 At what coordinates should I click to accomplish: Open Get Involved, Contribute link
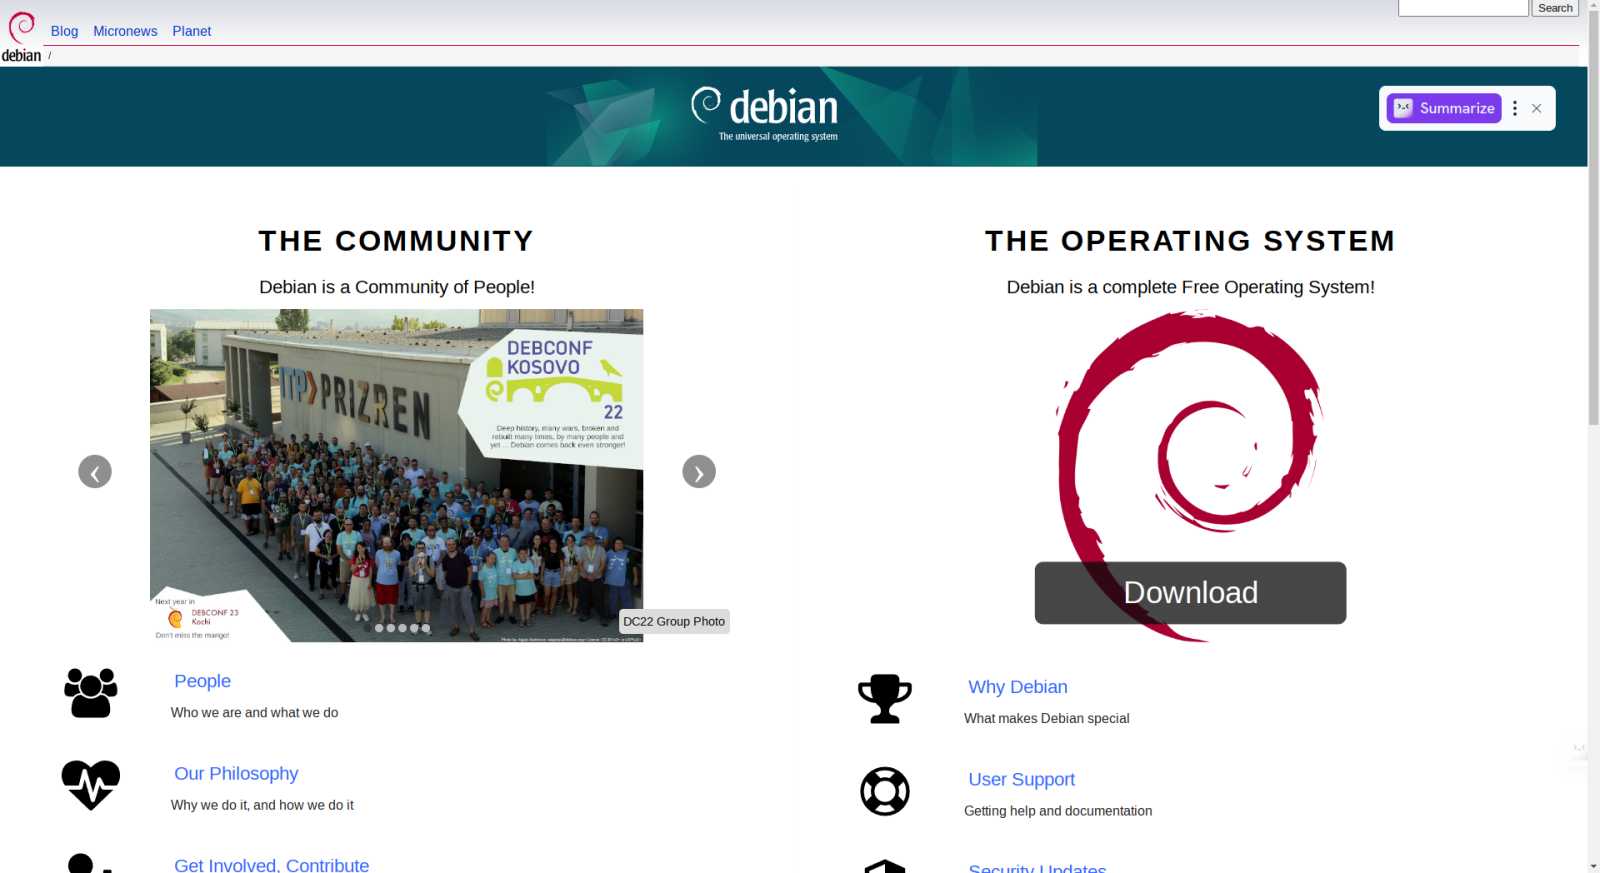[272, 865]
